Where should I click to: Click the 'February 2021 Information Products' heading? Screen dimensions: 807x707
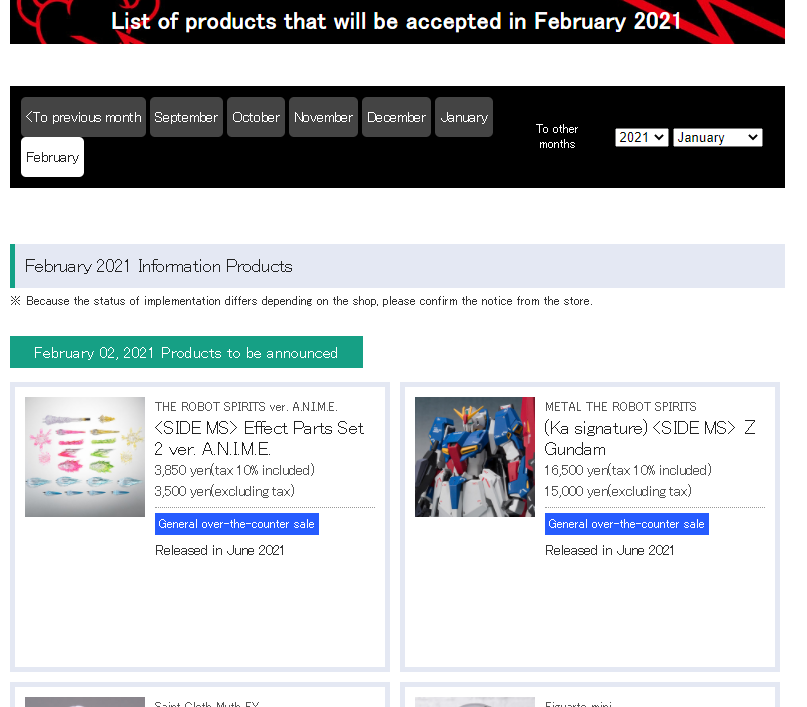(159, 266)
